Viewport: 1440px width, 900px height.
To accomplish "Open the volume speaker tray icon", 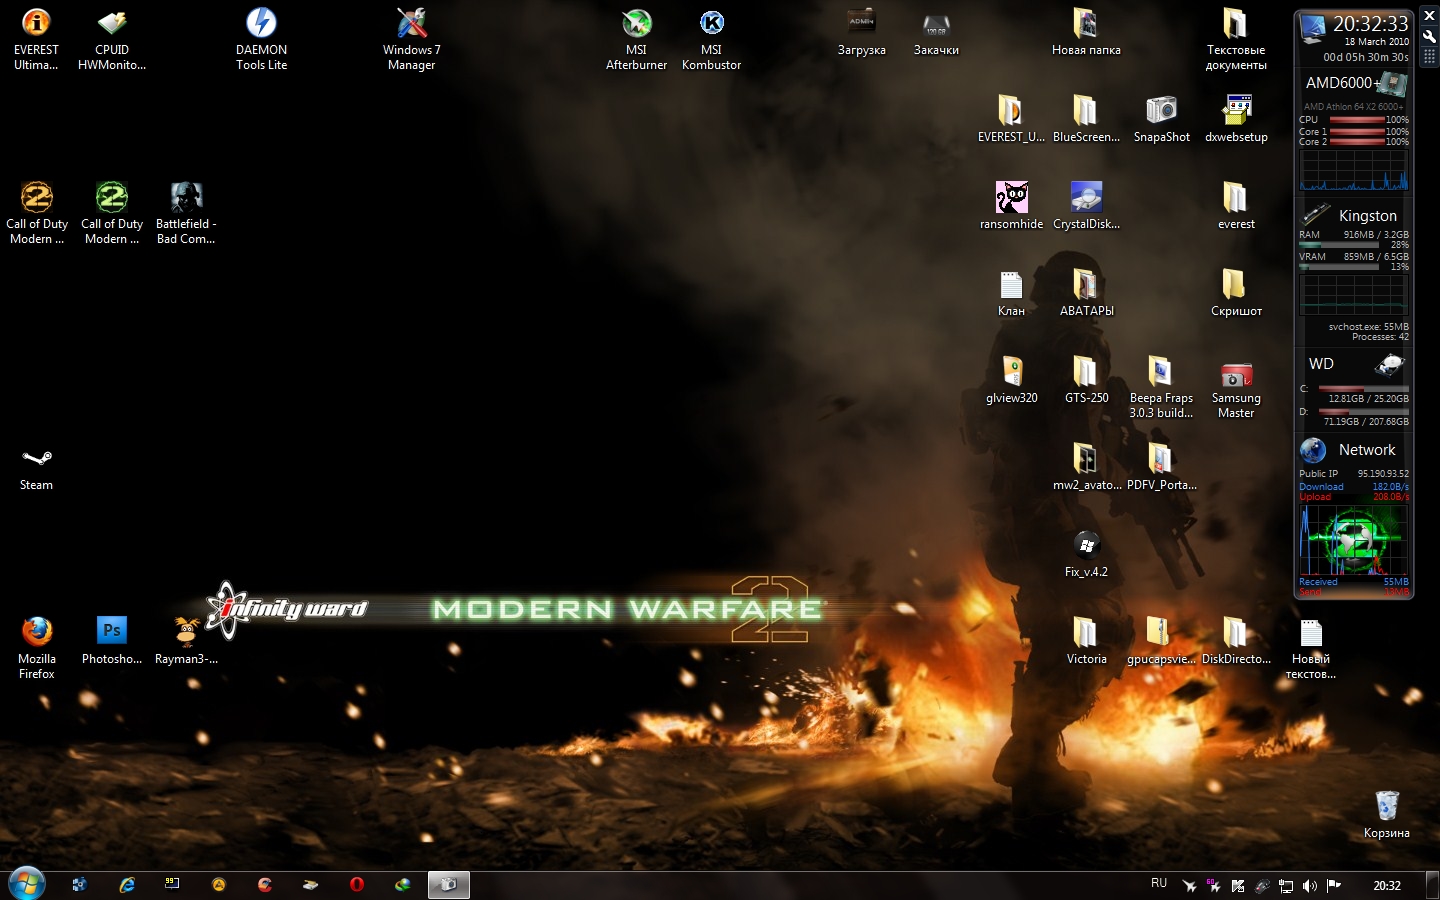I will [1310, 886].
